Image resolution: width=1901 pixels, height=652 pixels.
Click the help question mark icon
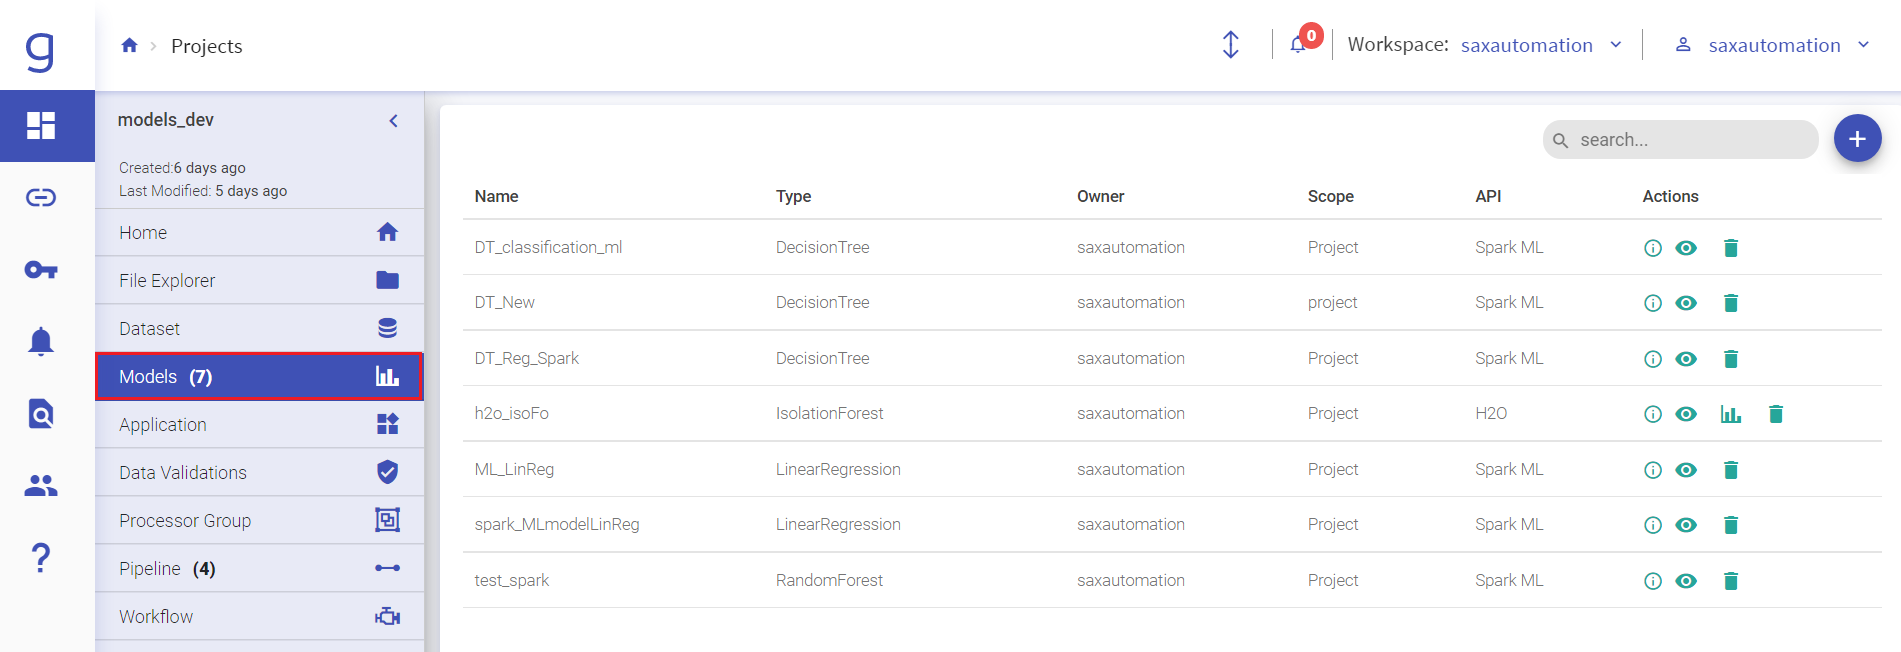pyautogui.click(x=41, y=557)
